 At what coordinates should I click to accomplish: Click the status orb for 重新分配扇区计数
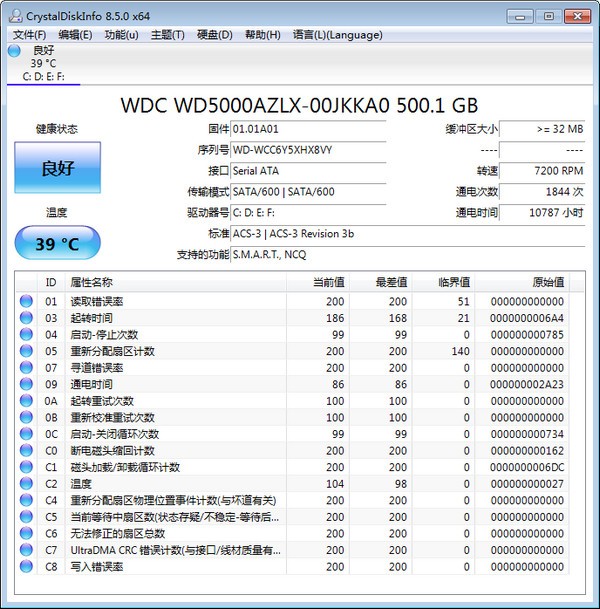[26, 351]
